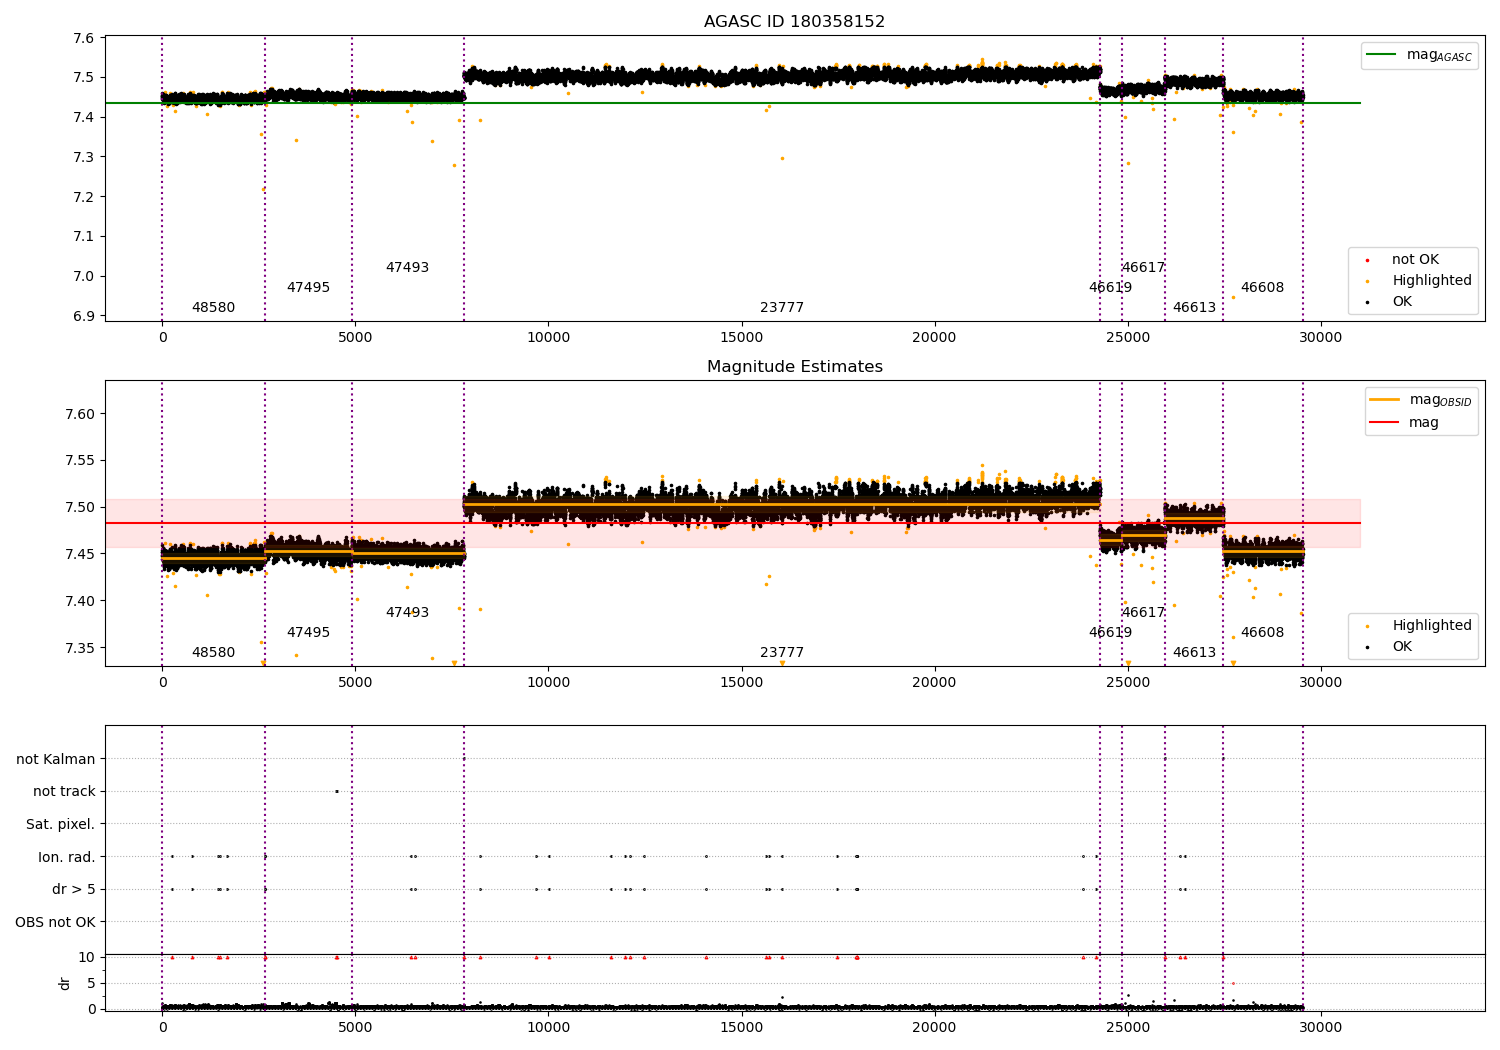Click the 'dr' axis label in bottom plot

tap(65, 983)
